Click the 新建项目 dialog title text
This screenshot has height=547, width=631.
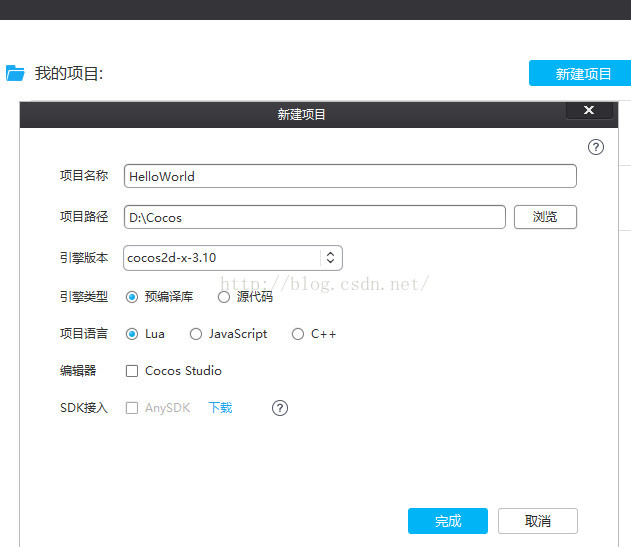pos(301,115)
